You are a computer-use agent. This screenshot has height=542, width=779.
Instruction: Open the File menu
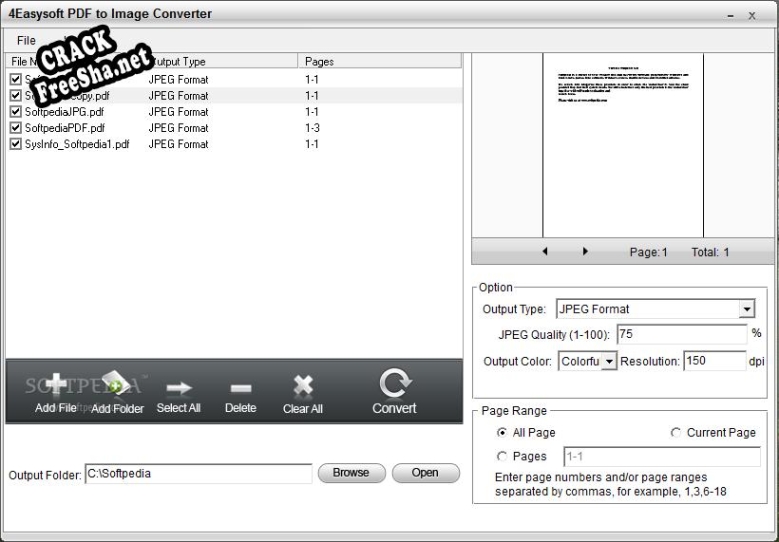(x=26, y=41)
